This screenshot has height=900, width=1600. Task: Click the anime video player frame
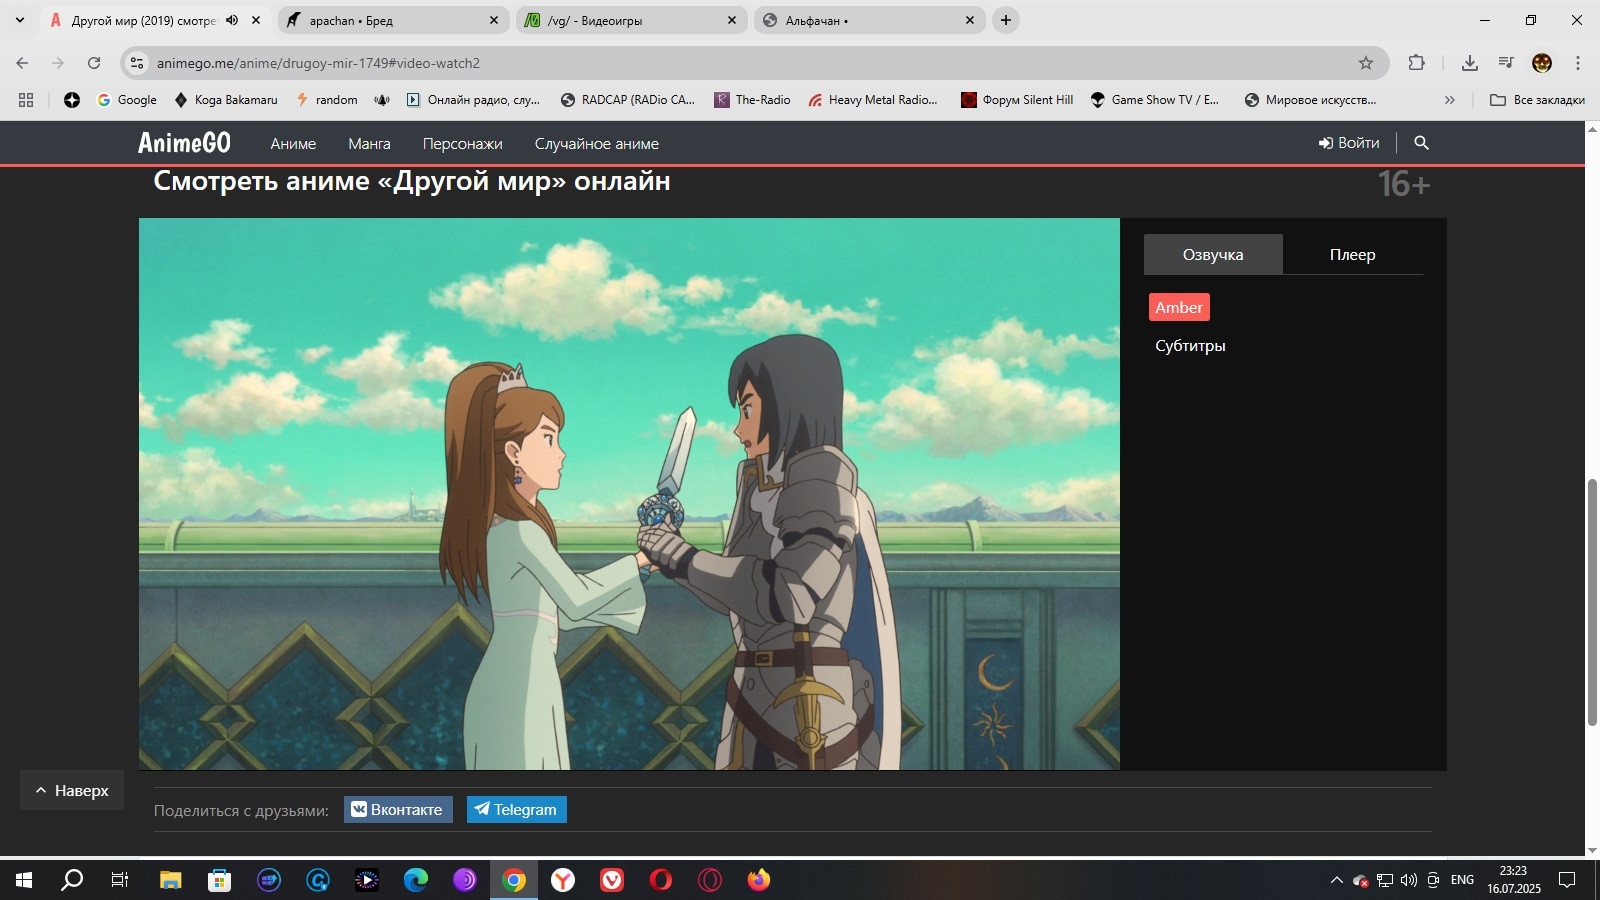(x=629, y=494)
